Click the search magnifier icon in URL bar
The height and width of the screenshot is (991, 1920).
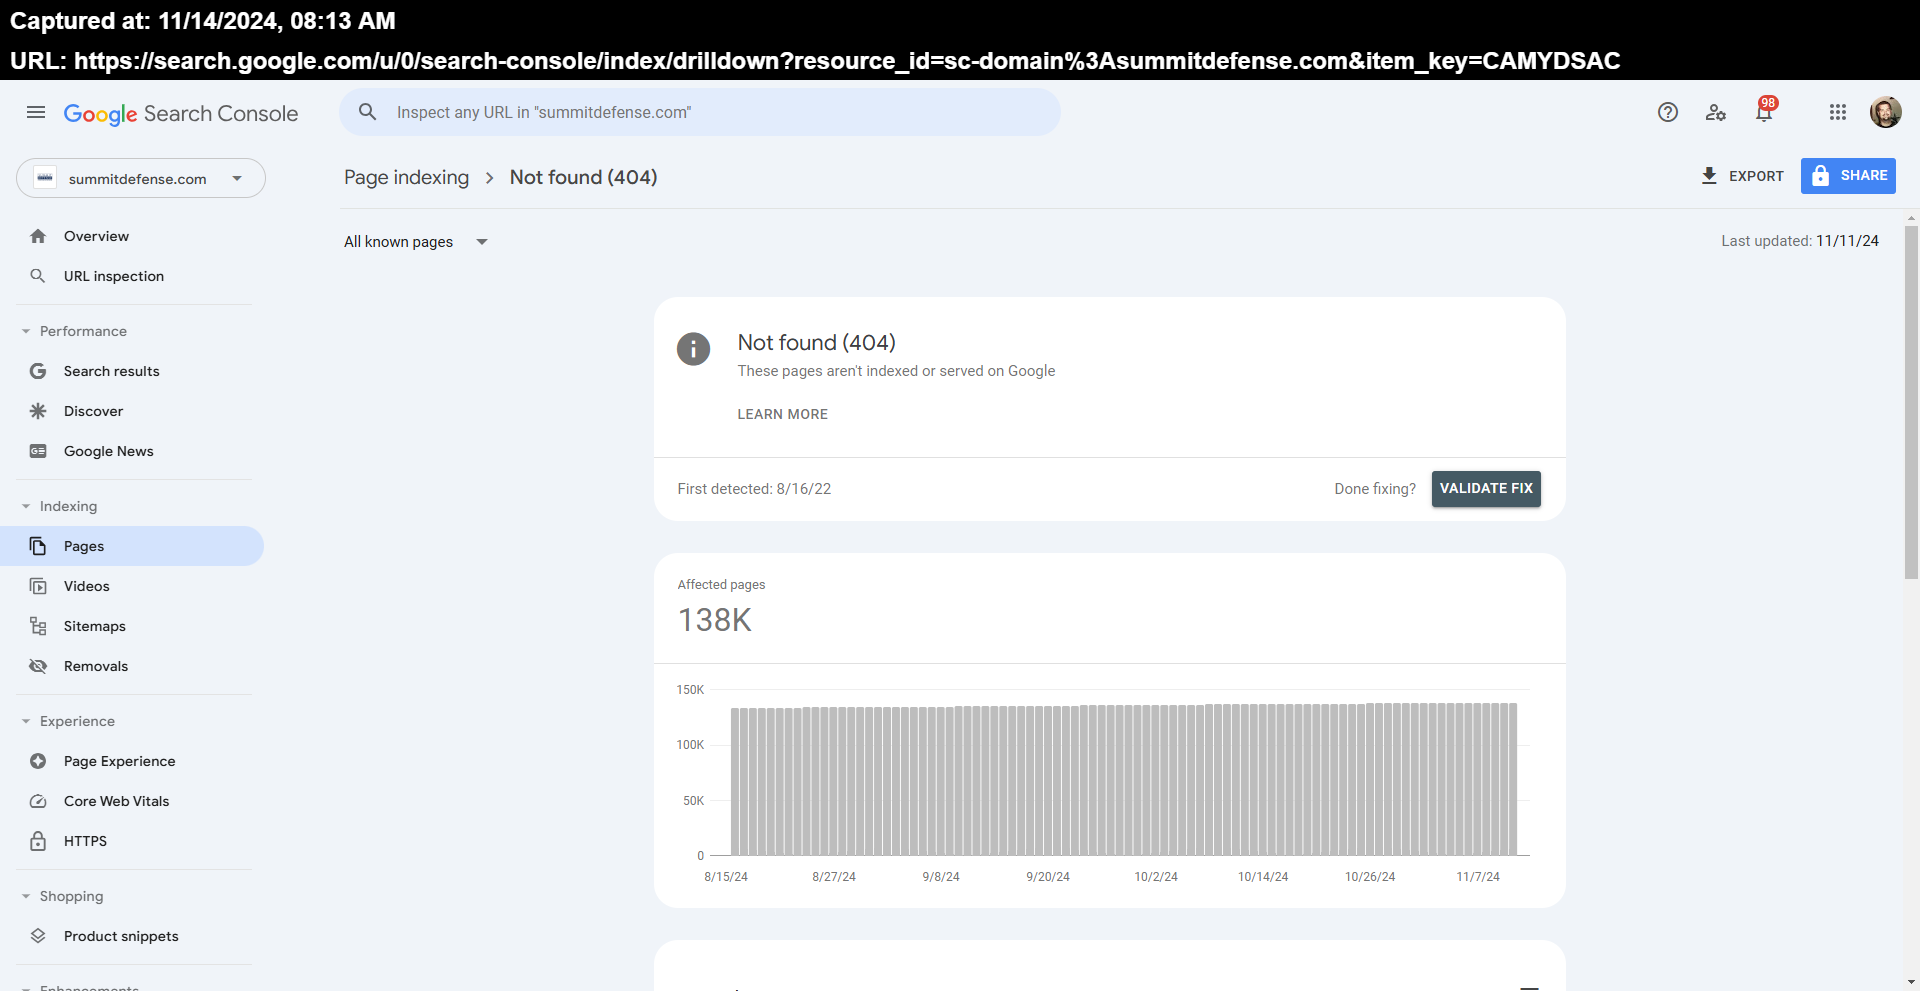[368, 112]
